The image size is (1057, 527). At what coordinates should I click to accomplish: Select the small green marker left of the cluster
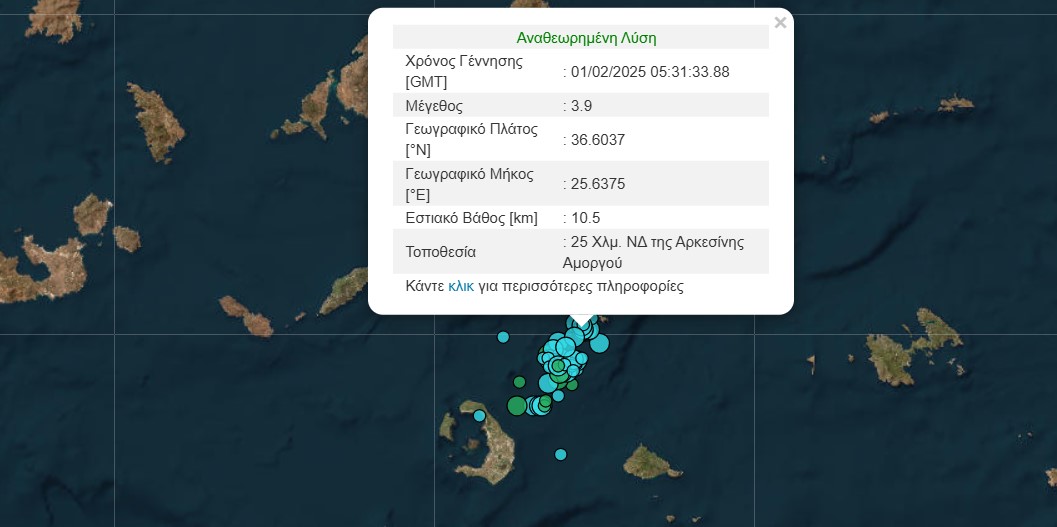519,381
